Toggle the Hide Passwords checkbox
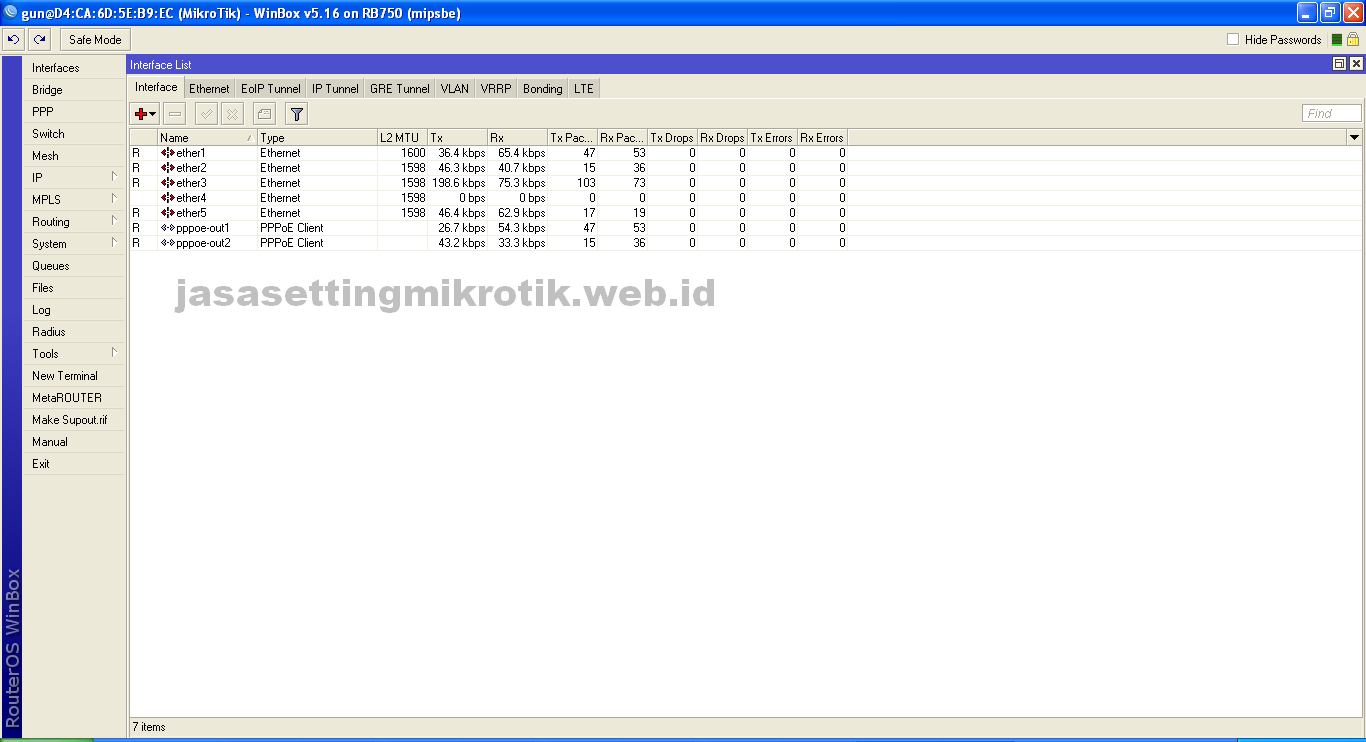This screenshot has height=742, width=1366. click(1232, 39)
